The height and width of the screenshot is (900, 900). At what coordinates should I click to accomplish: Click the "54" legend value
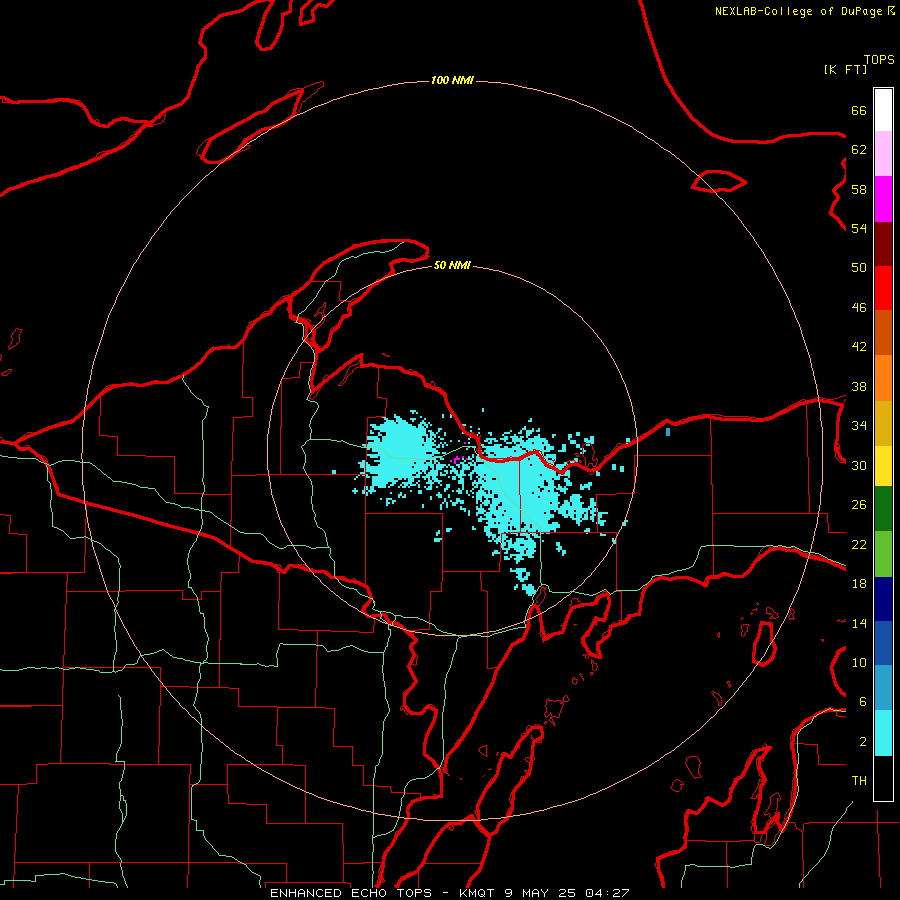pos(859,228)
